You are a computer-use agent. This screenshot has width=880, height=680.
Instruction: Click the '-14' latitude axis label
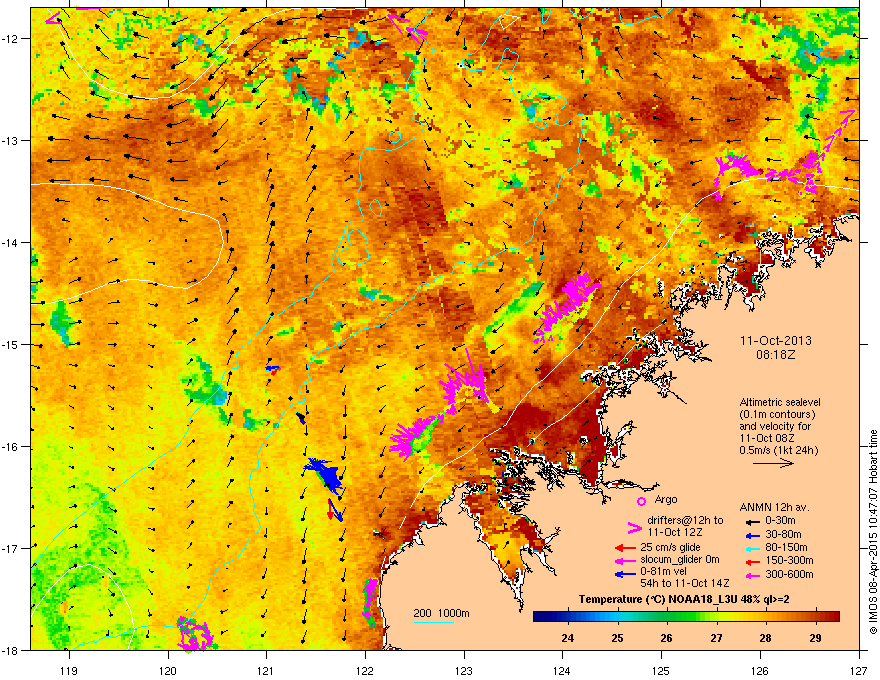(11, 243)
